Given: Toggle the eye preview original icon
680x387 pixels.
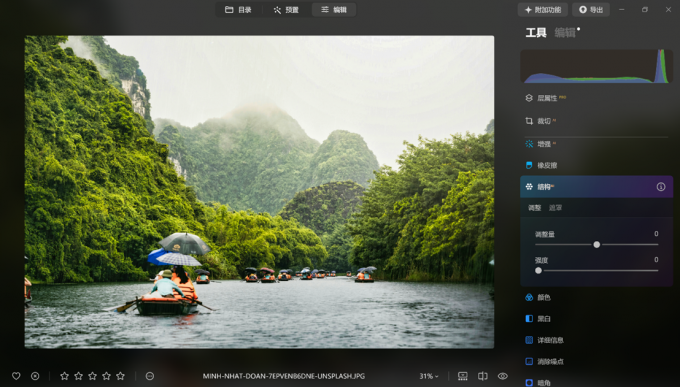Looking at the screenshot, I should click(x=503, y=376).
